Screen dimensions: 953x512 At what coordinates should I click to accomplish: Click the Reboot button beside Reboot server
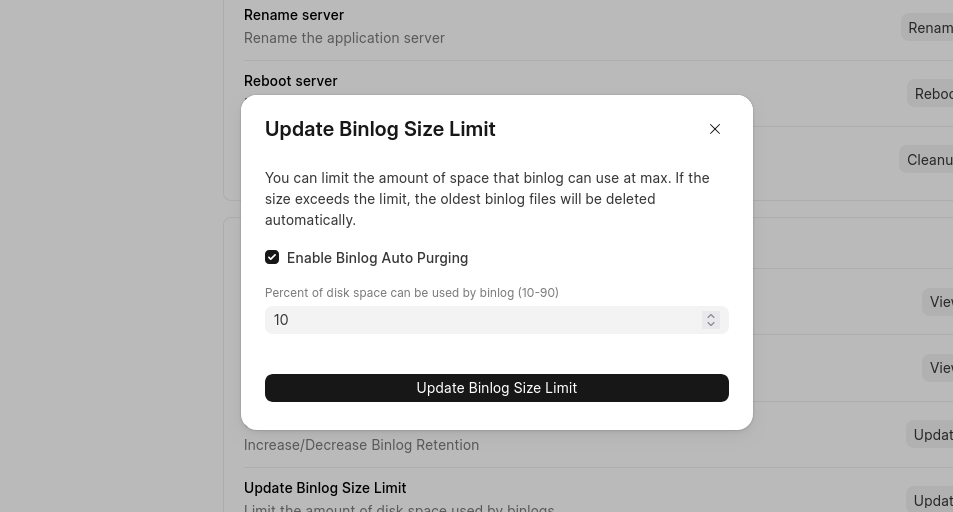pyautogui.click(x=932, y=94)
